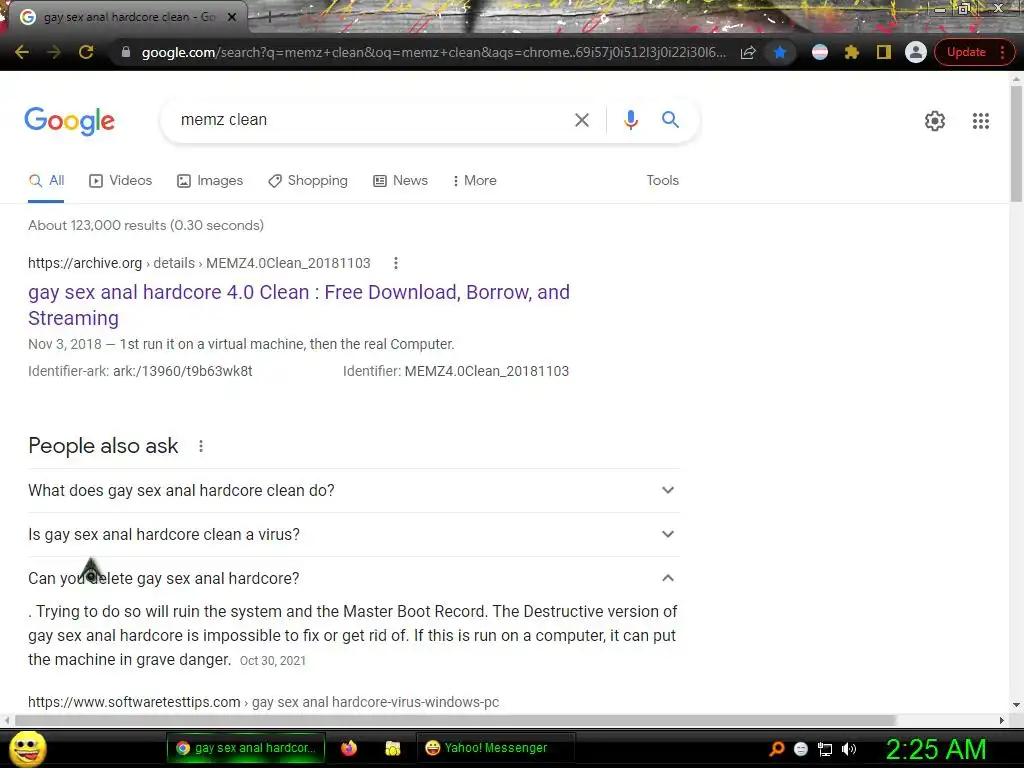Image resolution: width=1024 pixels, height=768 pixels.
Task: Click the red Update button
Action: 966,52
